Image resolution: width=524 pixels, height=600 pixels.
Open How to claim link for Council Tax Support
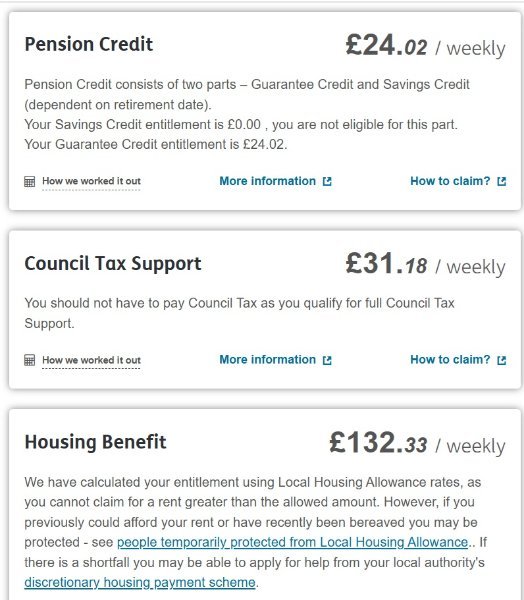[450, 360]
